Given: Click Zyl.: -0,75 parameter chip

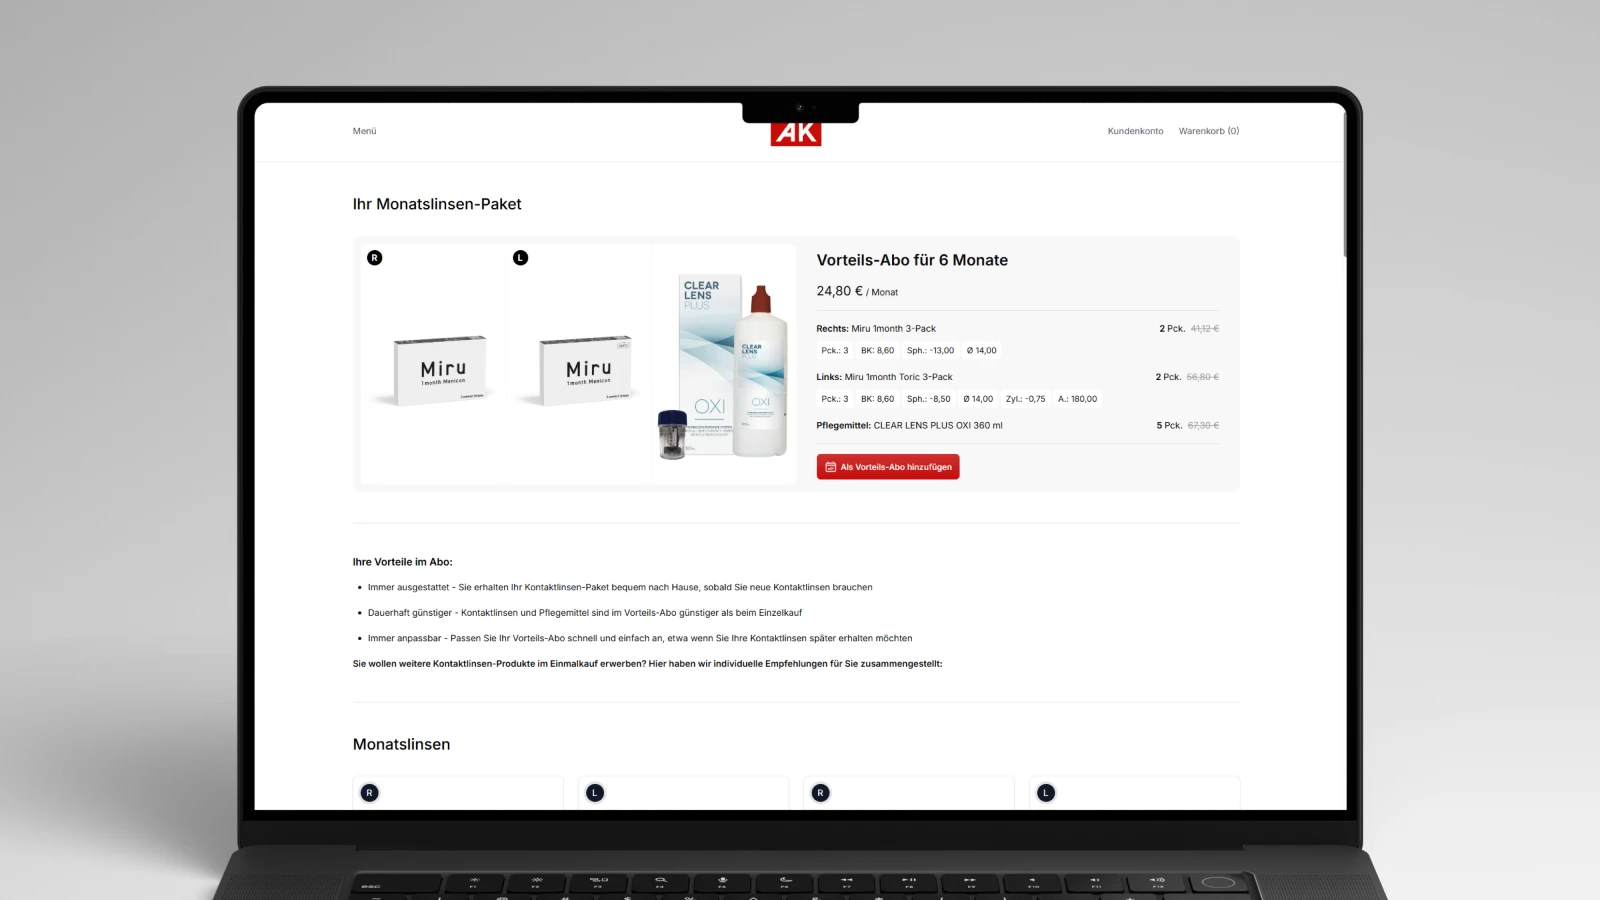Looking at the screenshot, I should pyautogui.click(x=1025, y=399).
